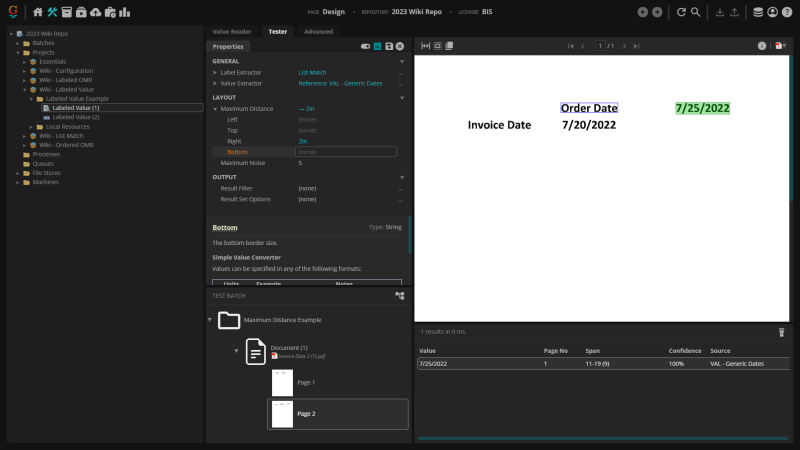The height and width of the screenshot is (450, 800).
Task: Switch to the Value Reader tab
Action: pos(232,31)
